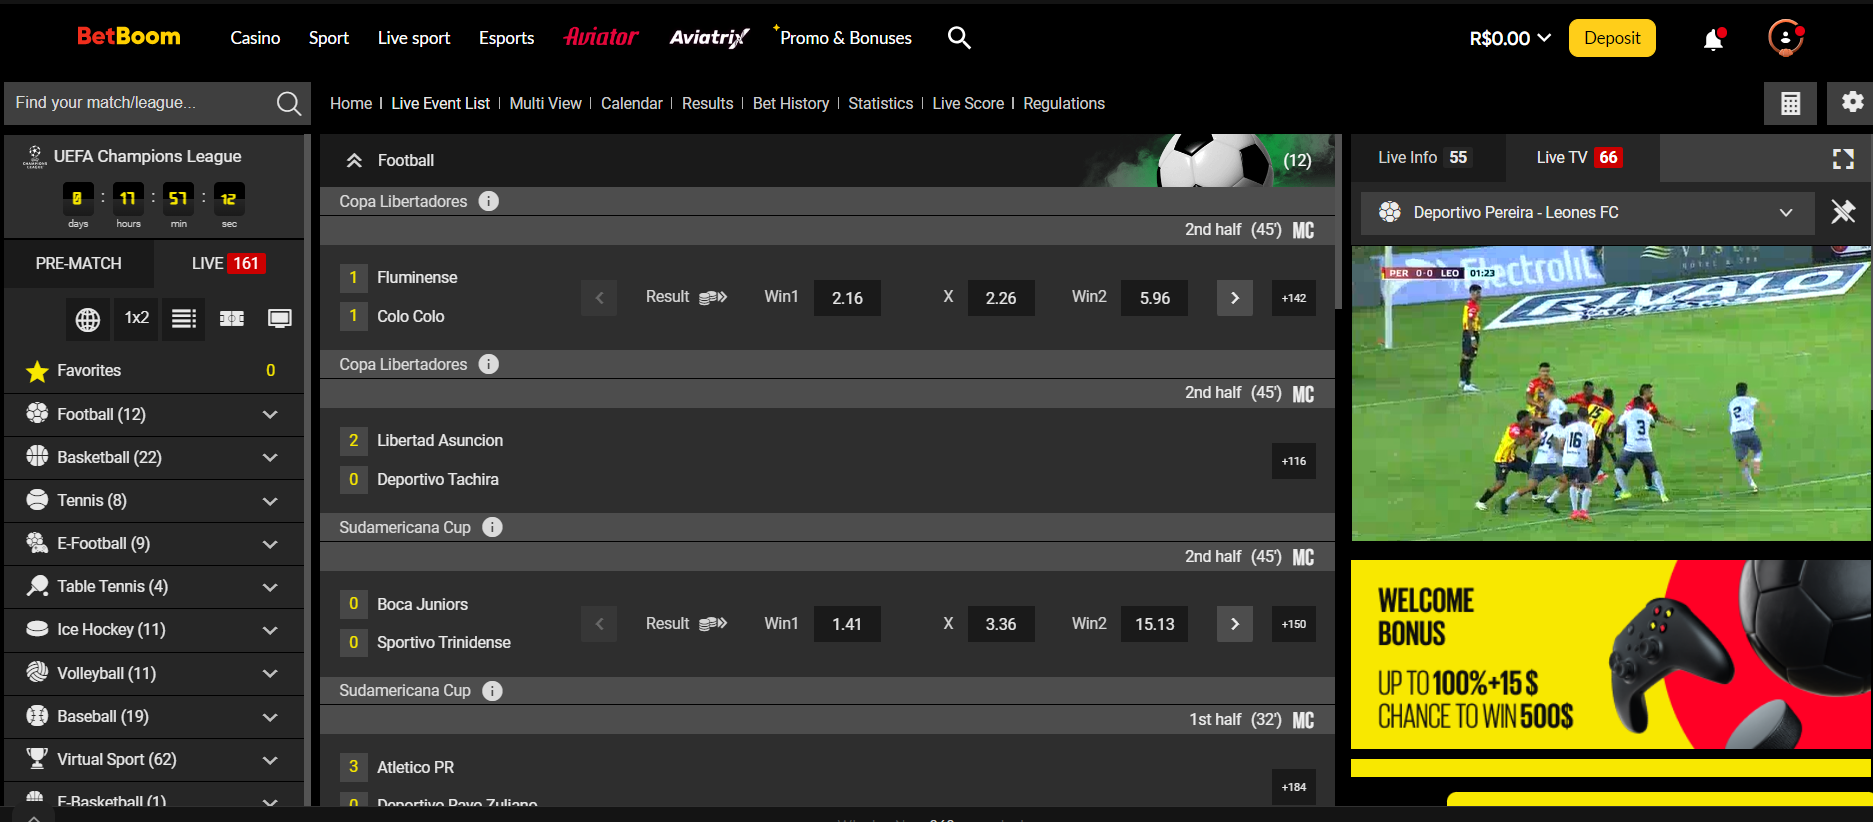The image size is (1873, 822).
Task: Open the user profile avatar icon
Action: [x=1786, y=38]
